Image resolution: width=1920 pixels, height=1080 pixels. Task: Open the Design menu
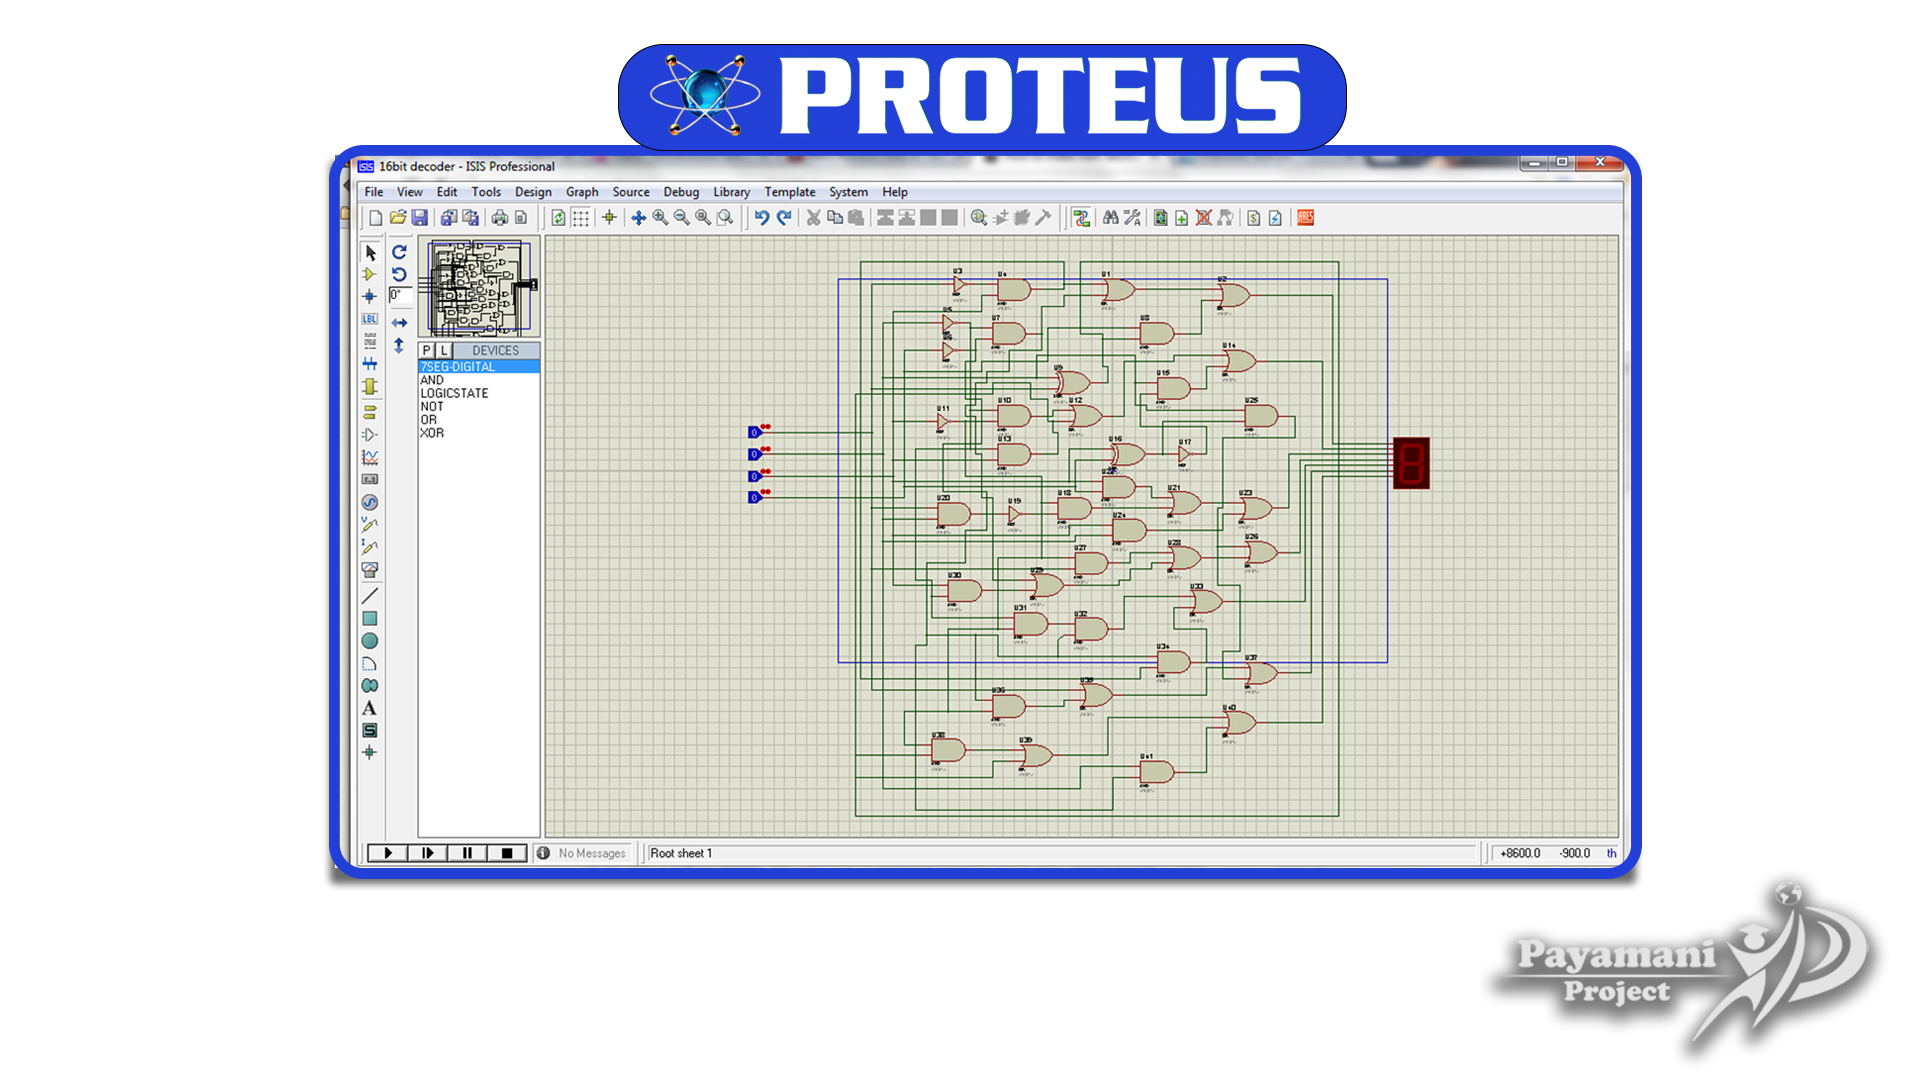(x=533, y=192)
